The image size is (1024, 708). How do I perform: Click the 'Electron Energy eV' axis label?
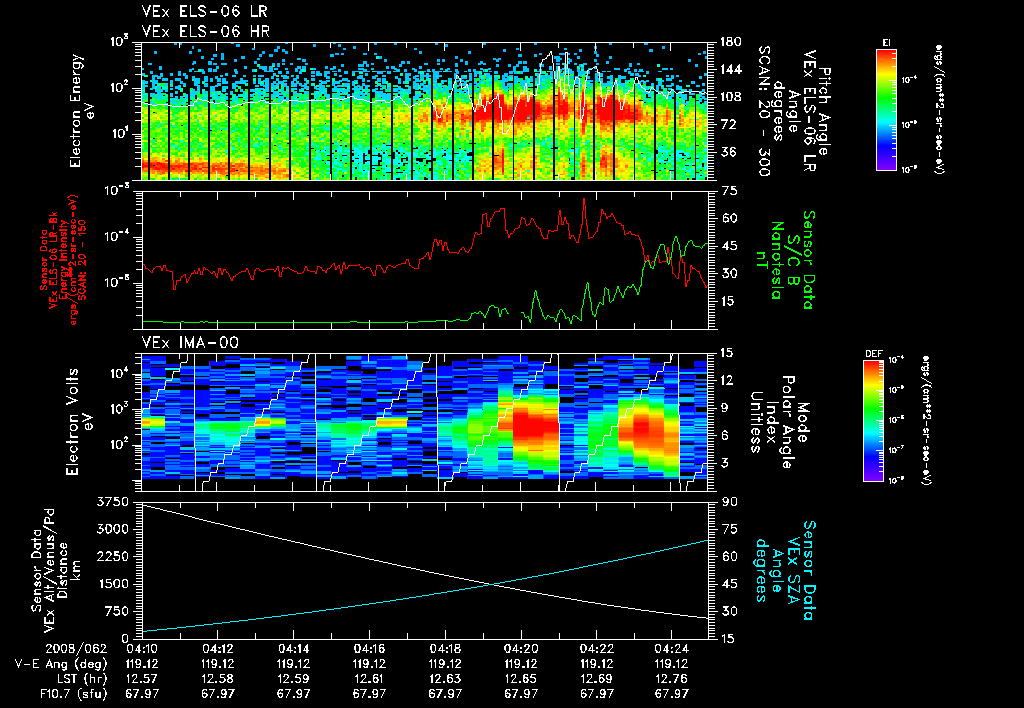pyautogui.click(x=80, y=111)
